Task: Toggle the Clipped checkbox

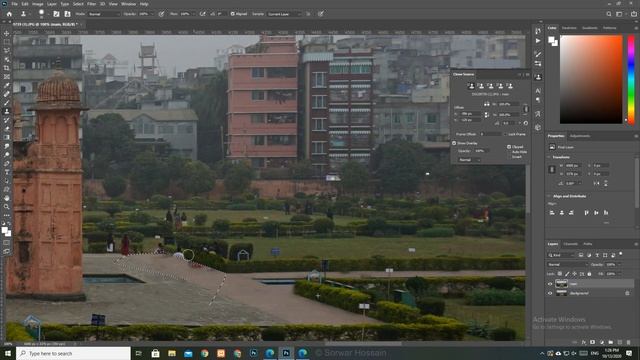Action: tap(509, 147)
